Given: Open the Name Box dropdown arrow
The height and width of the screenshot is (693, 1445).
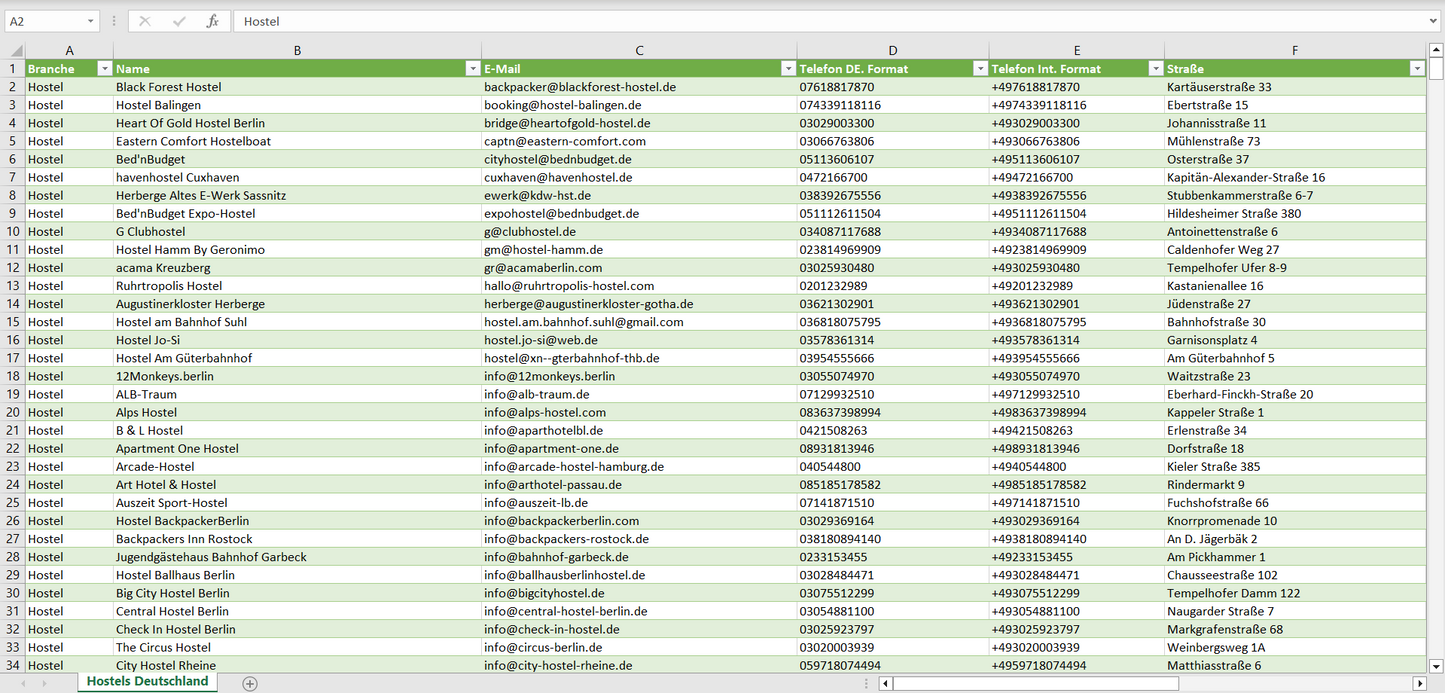Looking at the screenshot, I should tap(90, 21).
